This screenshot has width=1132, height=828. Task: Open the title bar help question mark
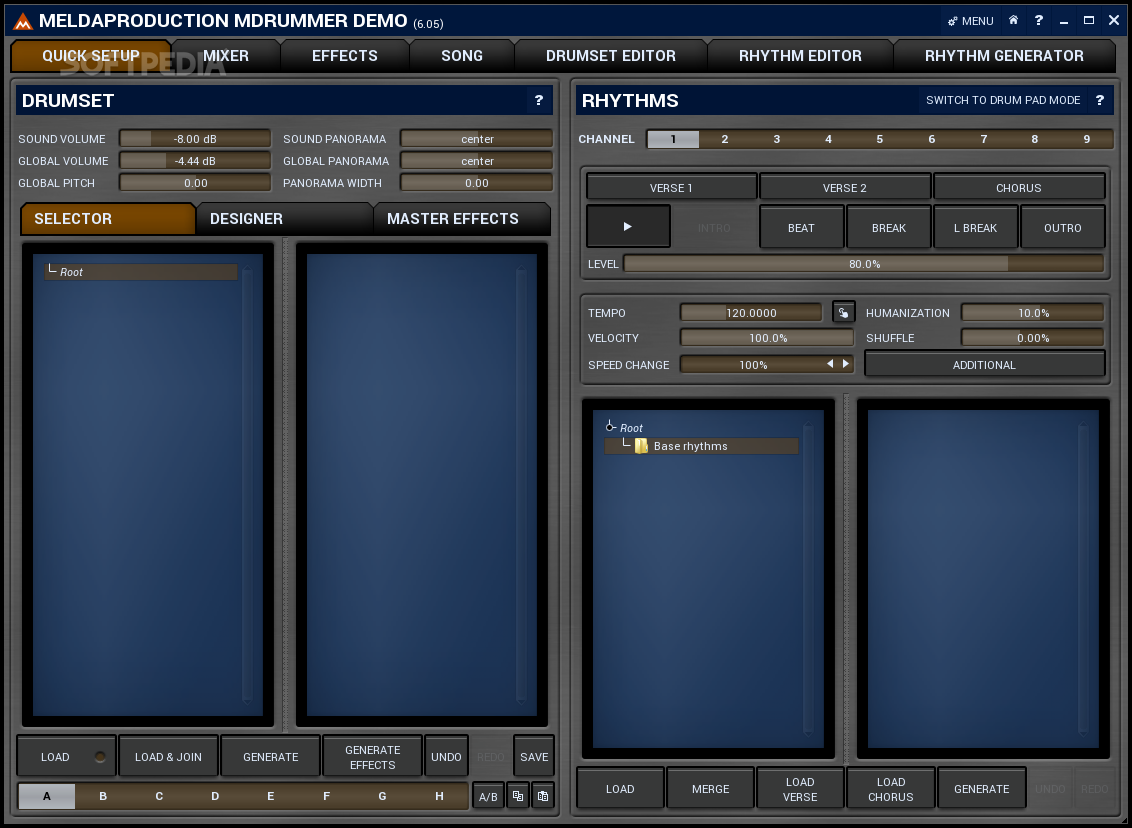click(x=1038, y=20)
